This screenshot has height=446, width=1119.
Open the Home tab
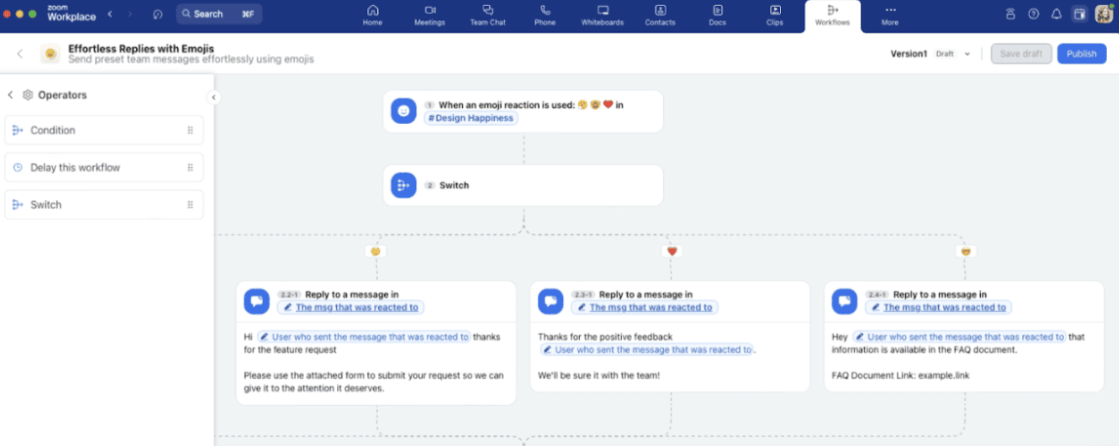click(x=373, y=15)
